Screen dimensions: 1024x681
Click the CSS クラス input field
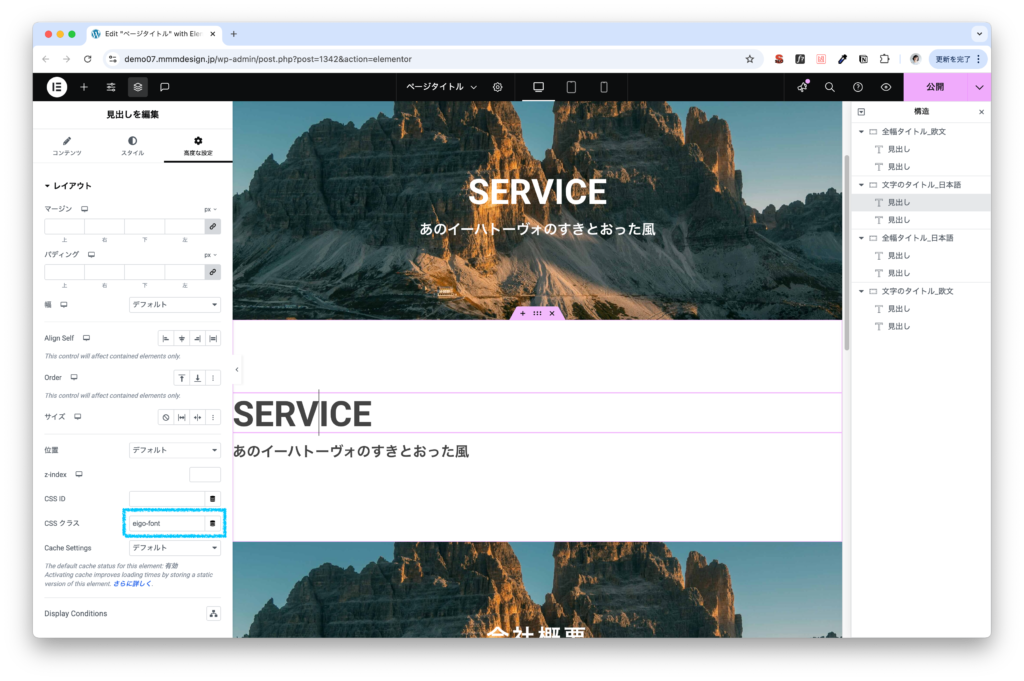(165, 523)
